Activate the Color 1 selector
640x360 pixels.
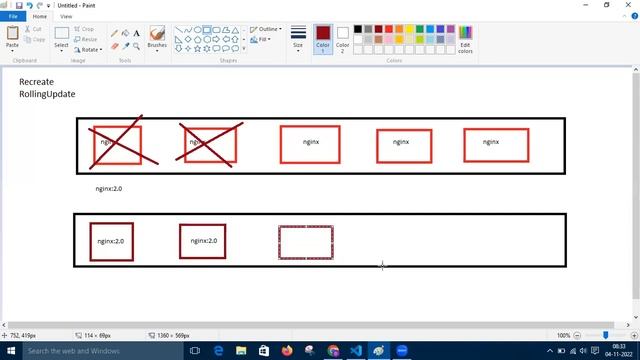323,39
